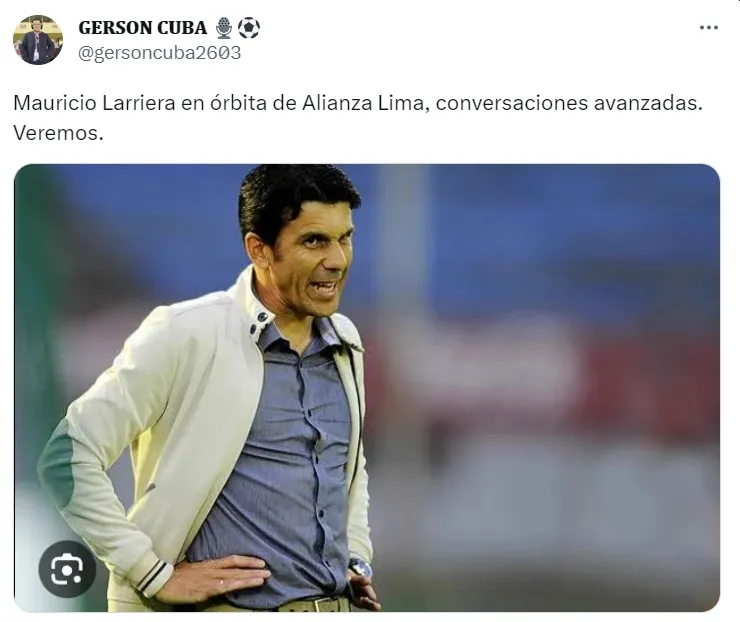
Task: Open the three-dot more options menu
Action: coord(708,28)
